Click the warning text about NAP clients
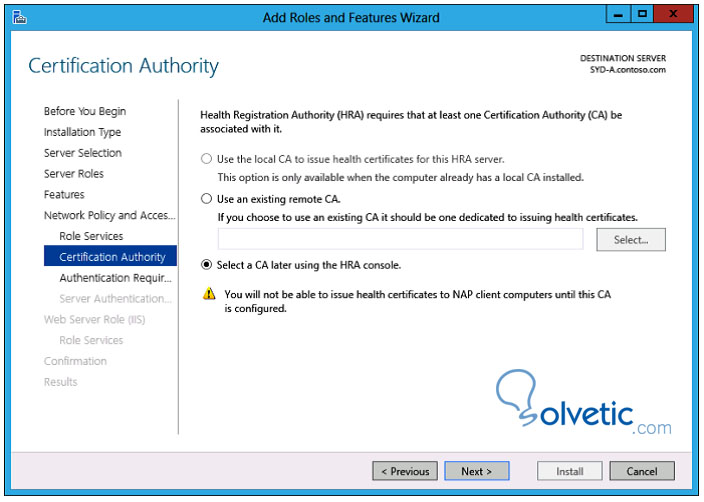Image resolution: width=704 pixels, height=502 pixels. (x=418, y=301)
